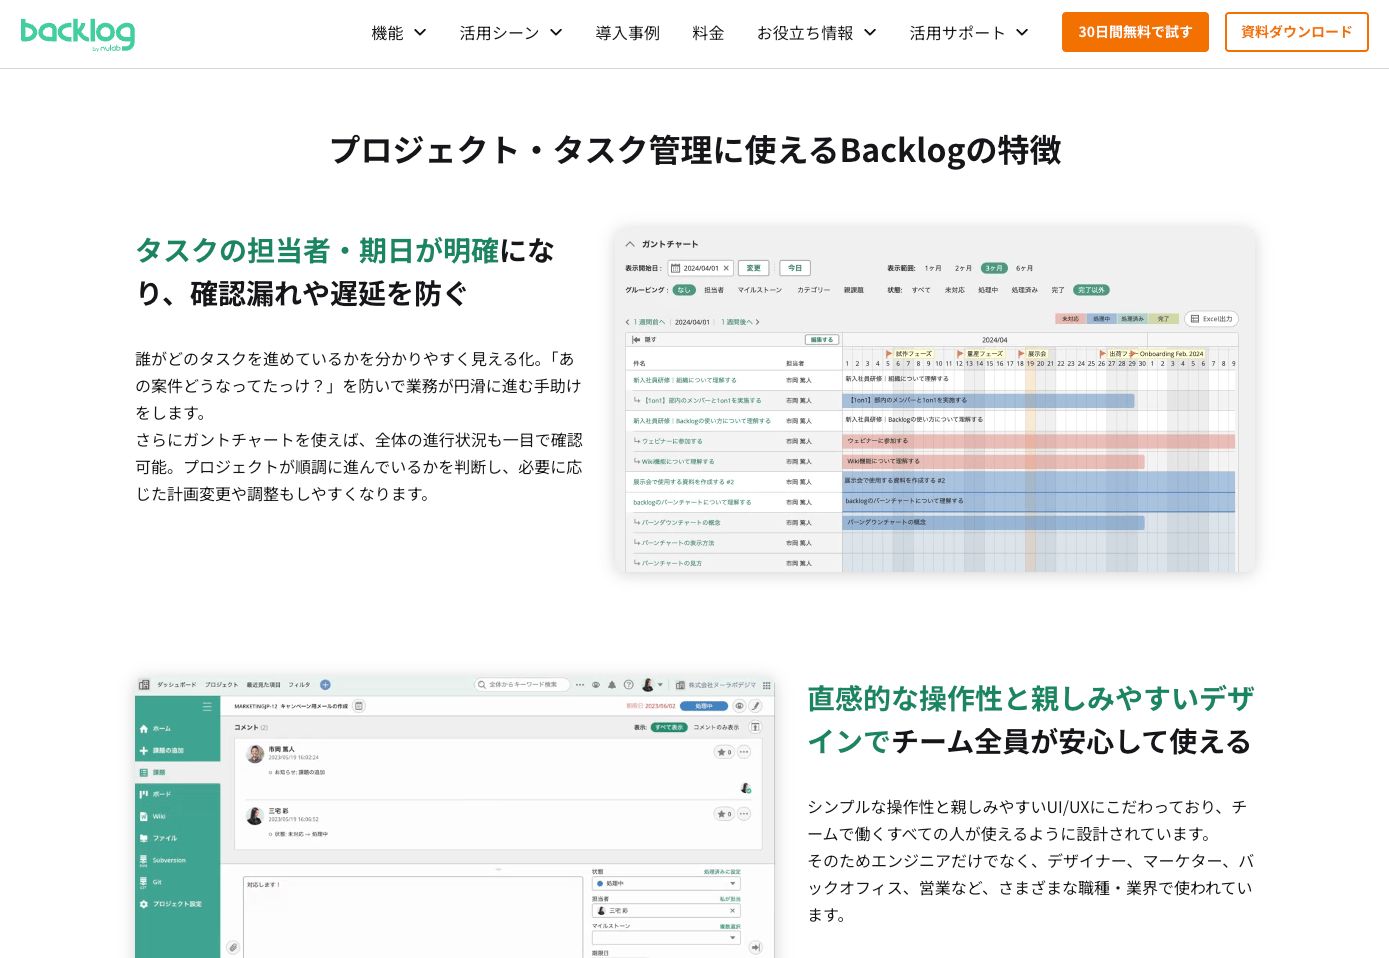Screen dimensions: 1389x958
Task: Click the question-mark help icon in app header
Action: 629,685
